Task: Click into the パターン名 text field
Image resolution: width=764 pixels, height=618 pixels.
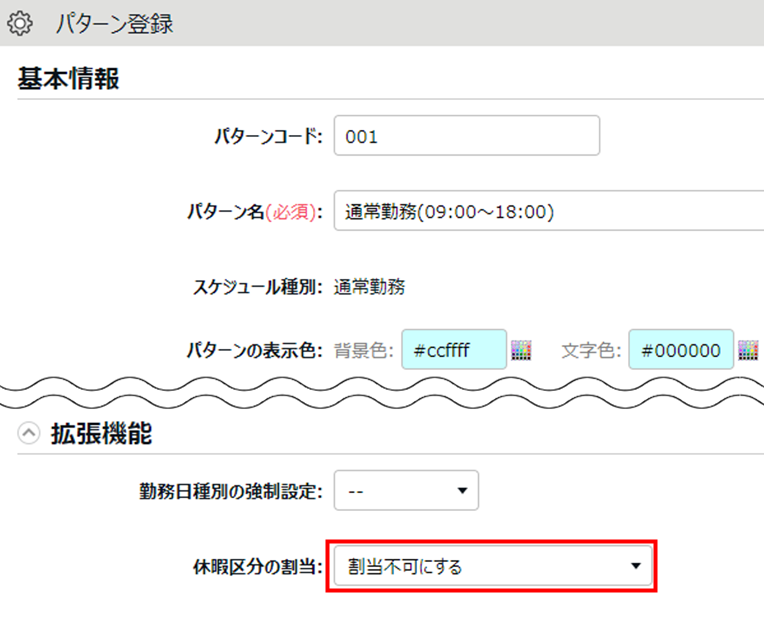Action: point(549,211)
